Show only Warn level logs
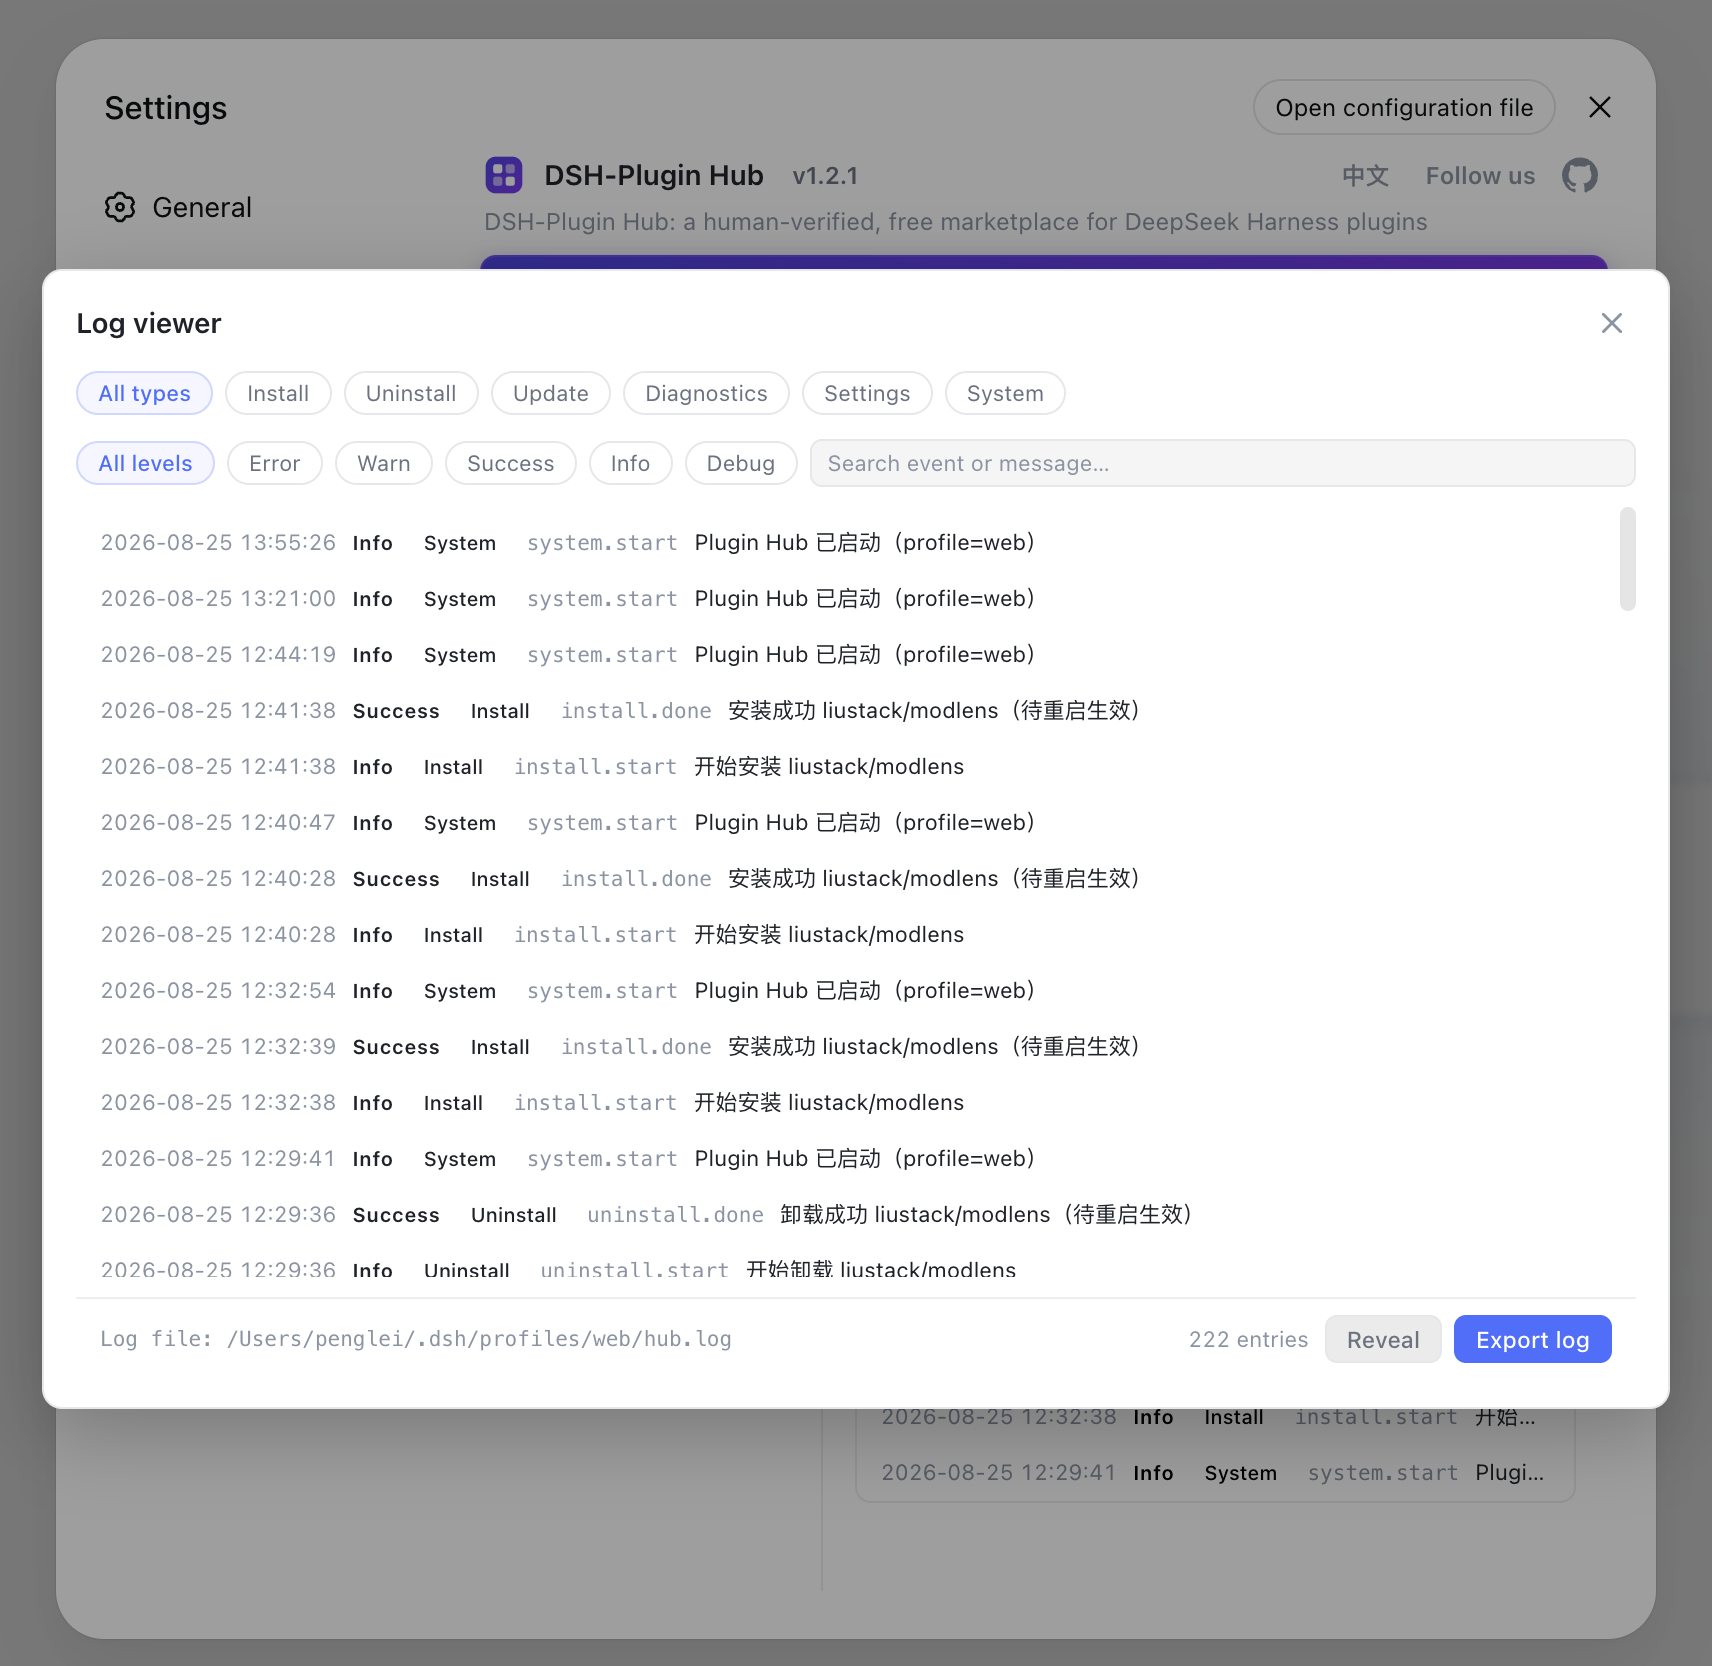The height and width of the screenshot is (1666, 1712). pos(384,463)
